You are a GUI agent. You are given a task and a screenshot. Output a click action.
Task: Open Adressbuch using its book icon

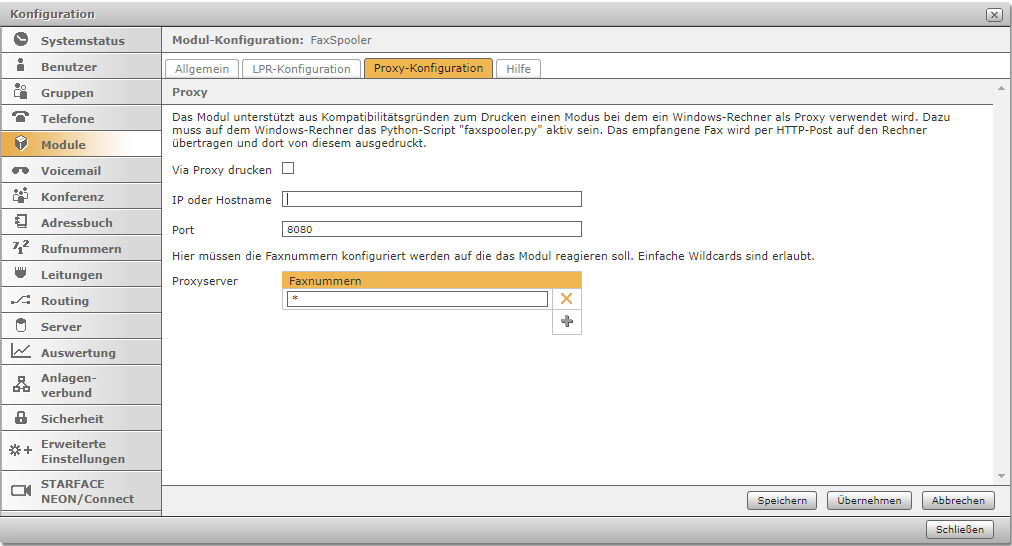pos(20,222)
